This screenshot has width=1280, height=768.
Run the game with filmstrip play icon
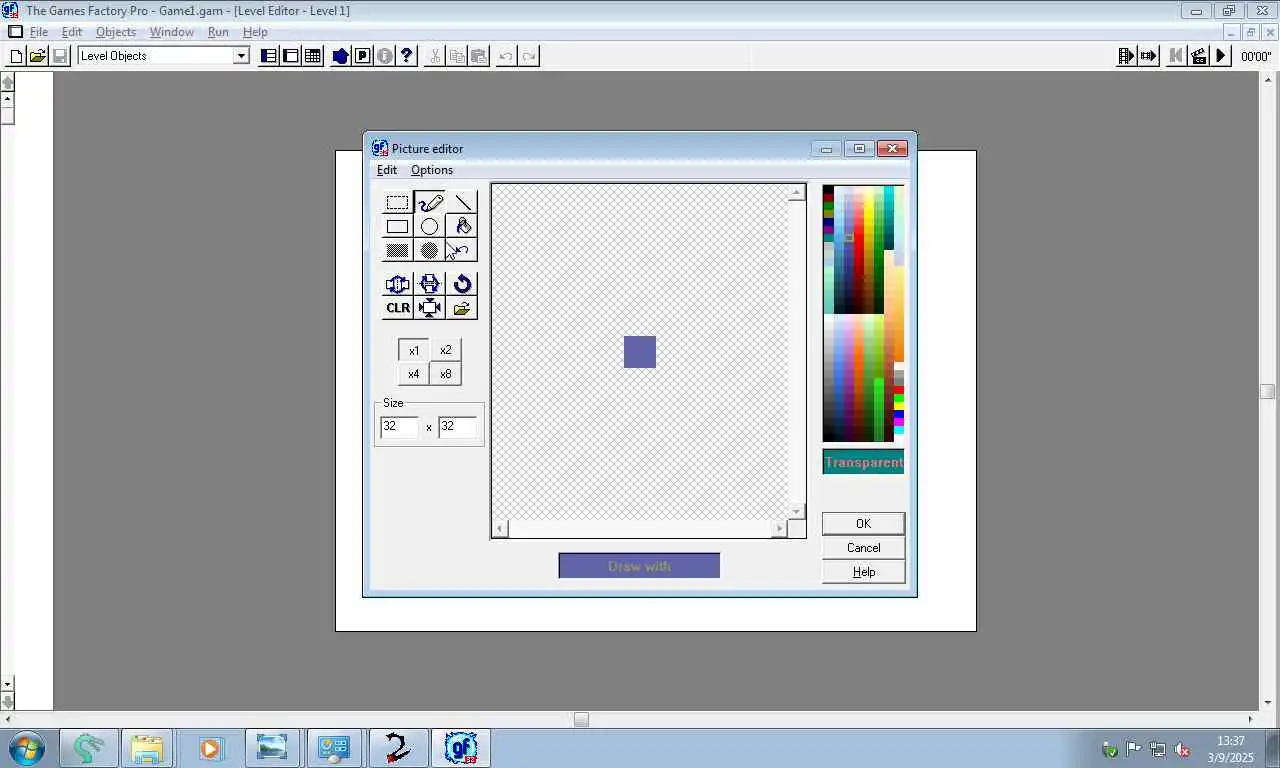tap(1127, 56)
